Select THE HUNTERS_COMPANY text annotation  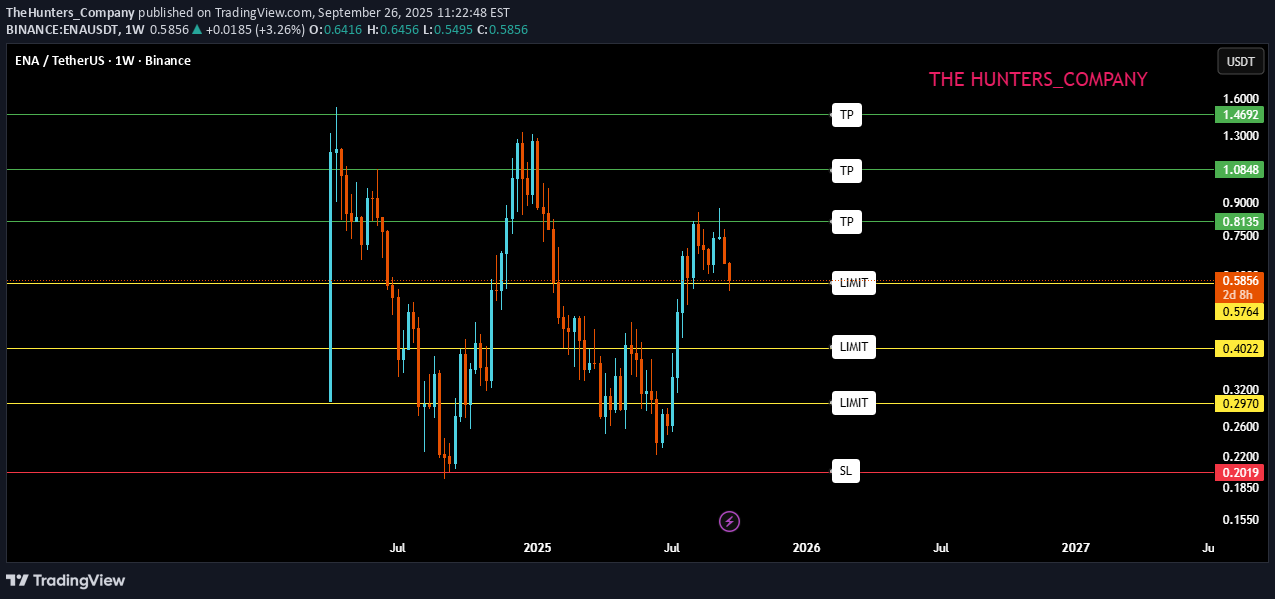tap(1038, 79)
